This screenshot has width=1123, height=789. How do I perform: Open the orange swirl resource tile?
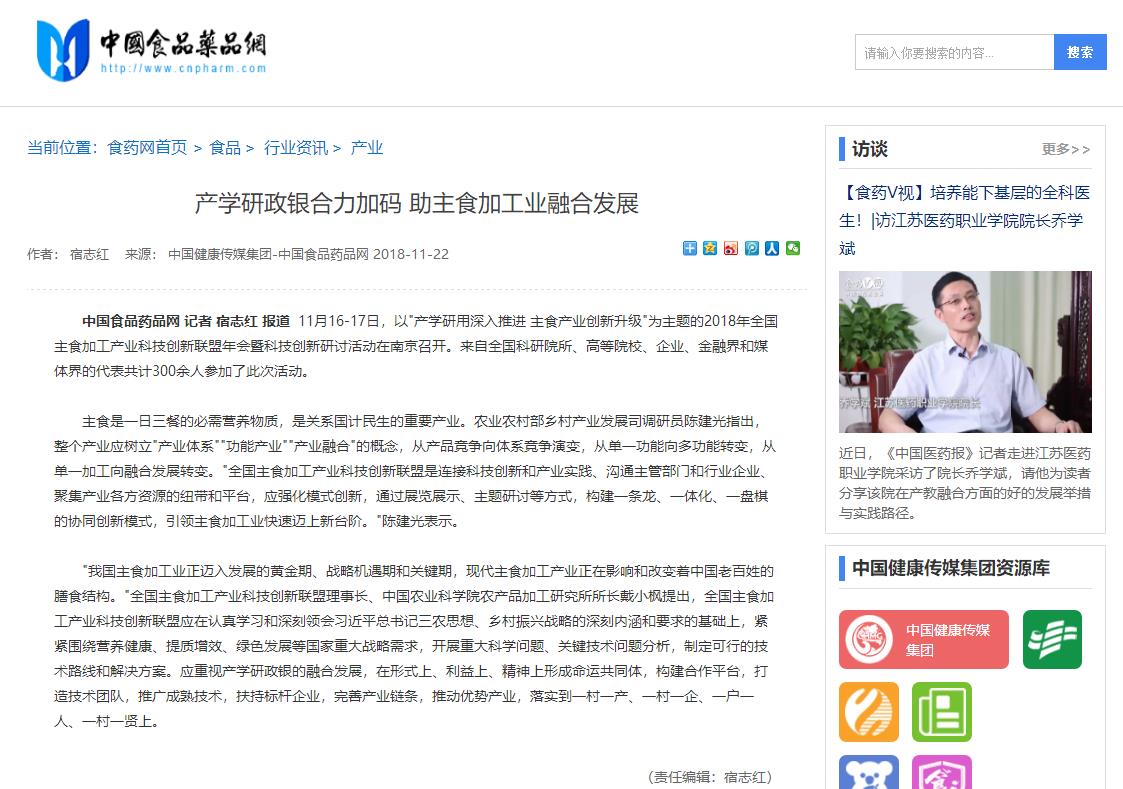pyautogui.click(x=869, y=712)
